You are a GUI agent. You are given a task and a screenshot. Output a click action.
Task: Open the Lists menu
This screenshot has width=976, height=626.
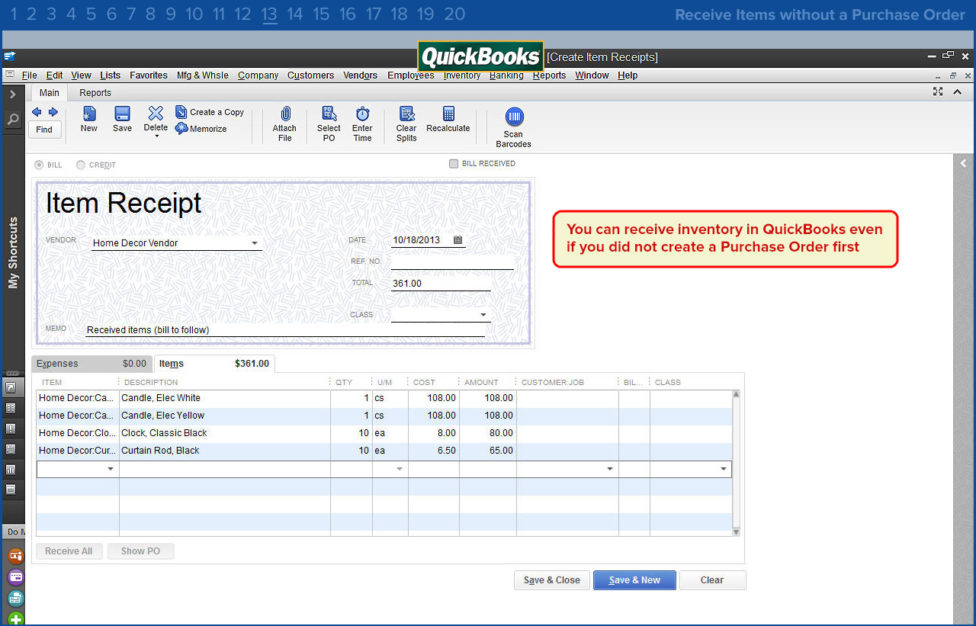110,75
